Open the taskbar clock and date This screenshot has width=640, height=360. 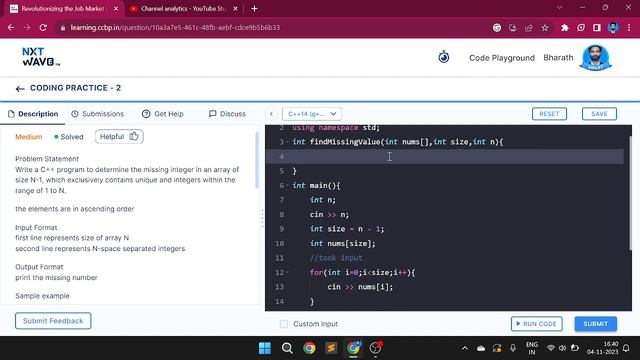tap(602, 348)
